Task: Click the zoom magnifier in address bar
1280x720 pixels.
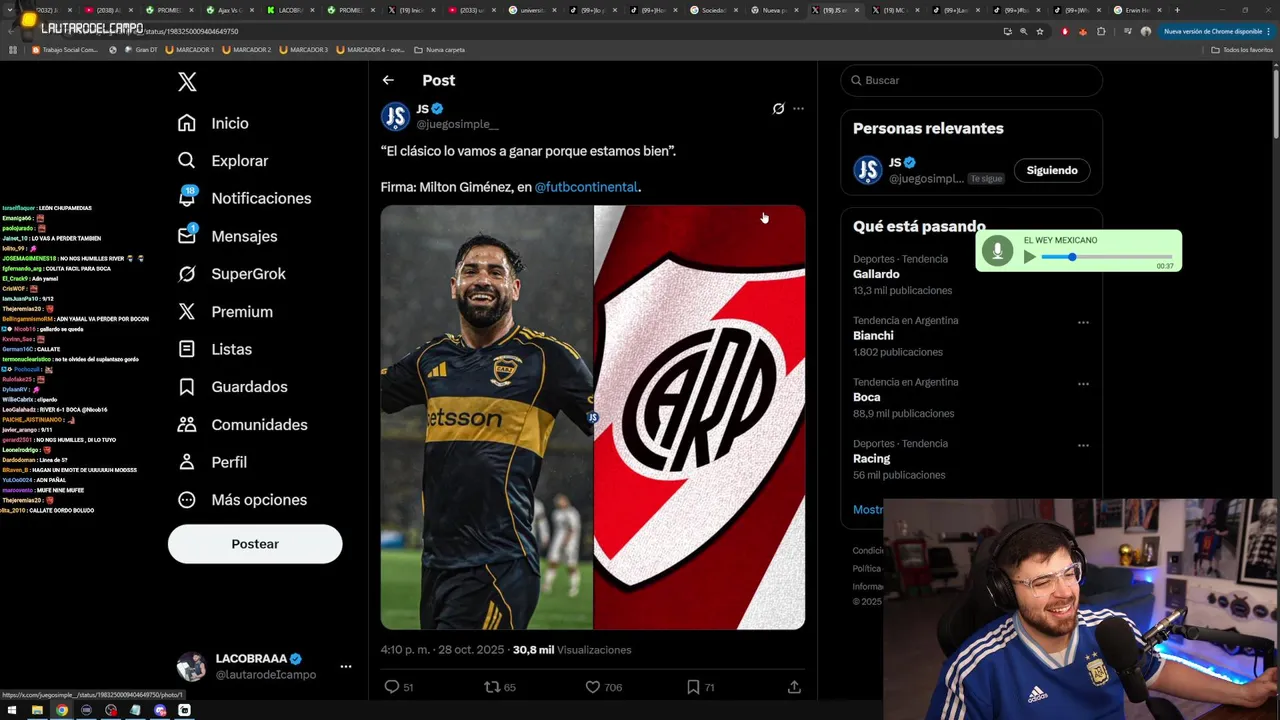Action: [1023, 31]
